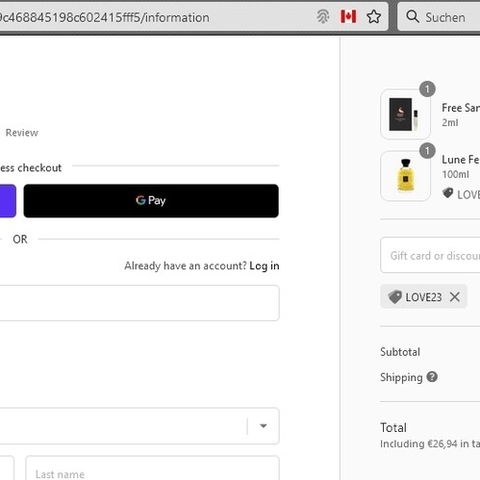Open the Log in link
The height and width of the screenshot is (480, 480).
264,266
